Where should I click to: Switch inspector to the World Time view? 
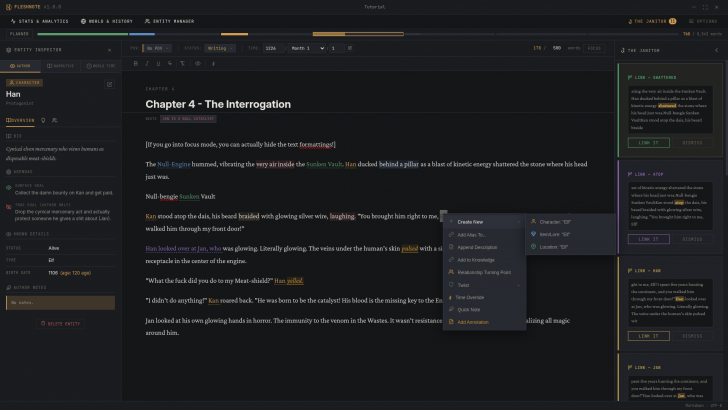(x=101, y=66)
